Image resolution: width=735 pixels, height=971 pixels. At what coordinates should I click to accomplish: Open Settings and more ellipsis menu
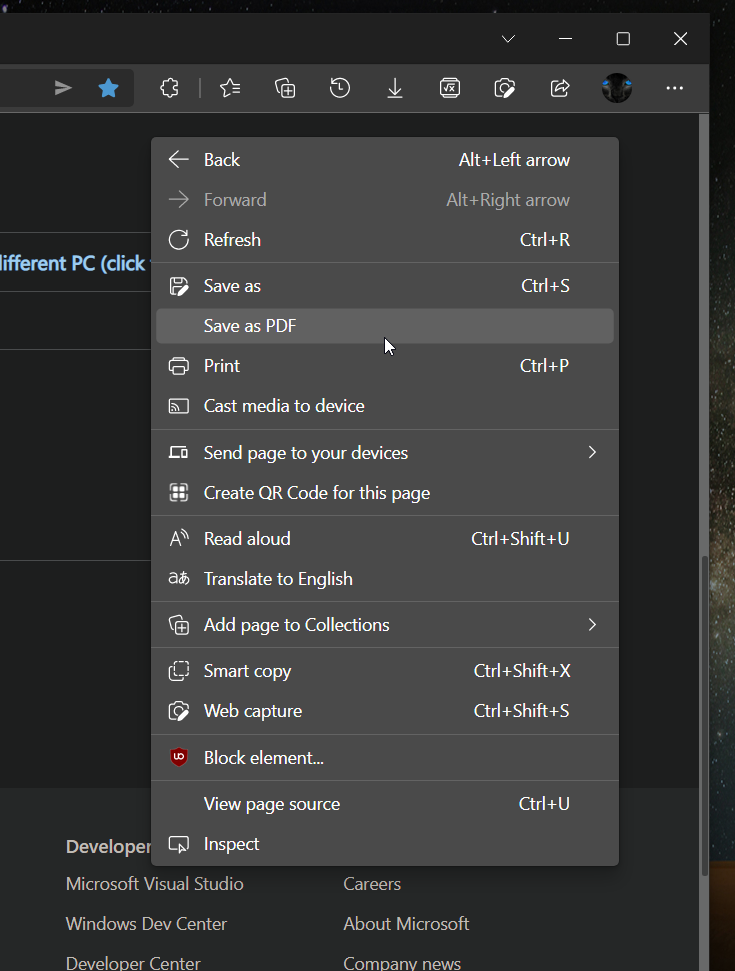[x=675, y=89]
